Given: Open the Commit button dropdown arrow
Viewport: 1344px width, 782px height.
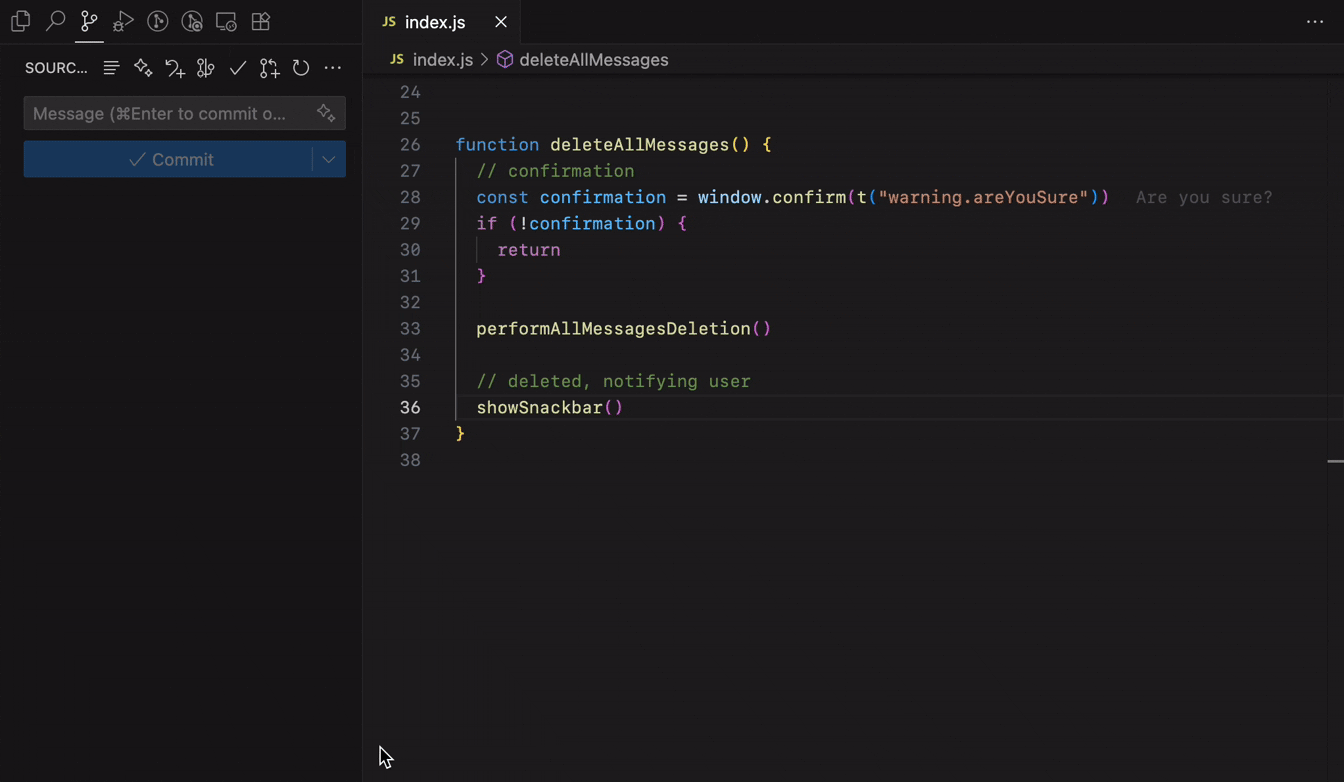Looking at the screenshot, I should point(329,159).
